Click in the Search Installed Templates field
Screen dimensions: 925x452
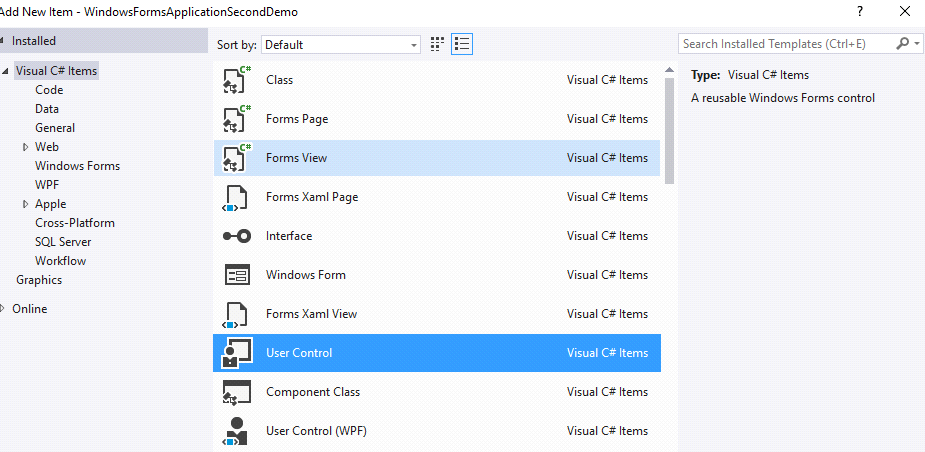click(786, 44)
